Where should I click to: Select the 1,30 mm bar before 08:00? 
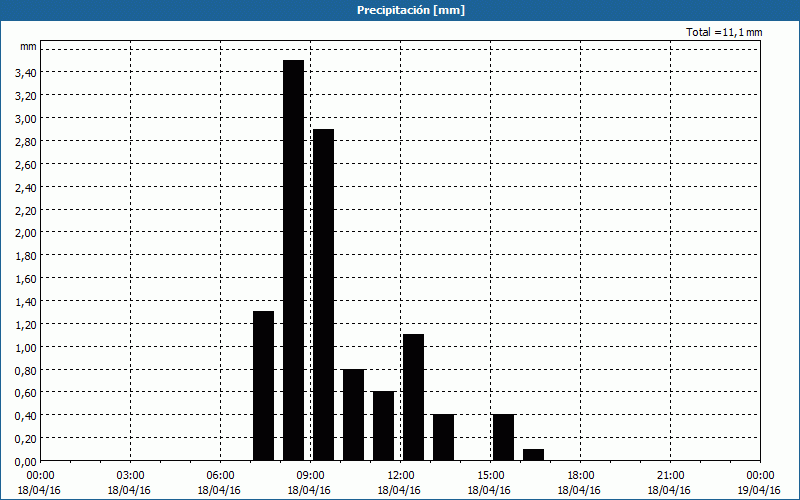[263, 386]
